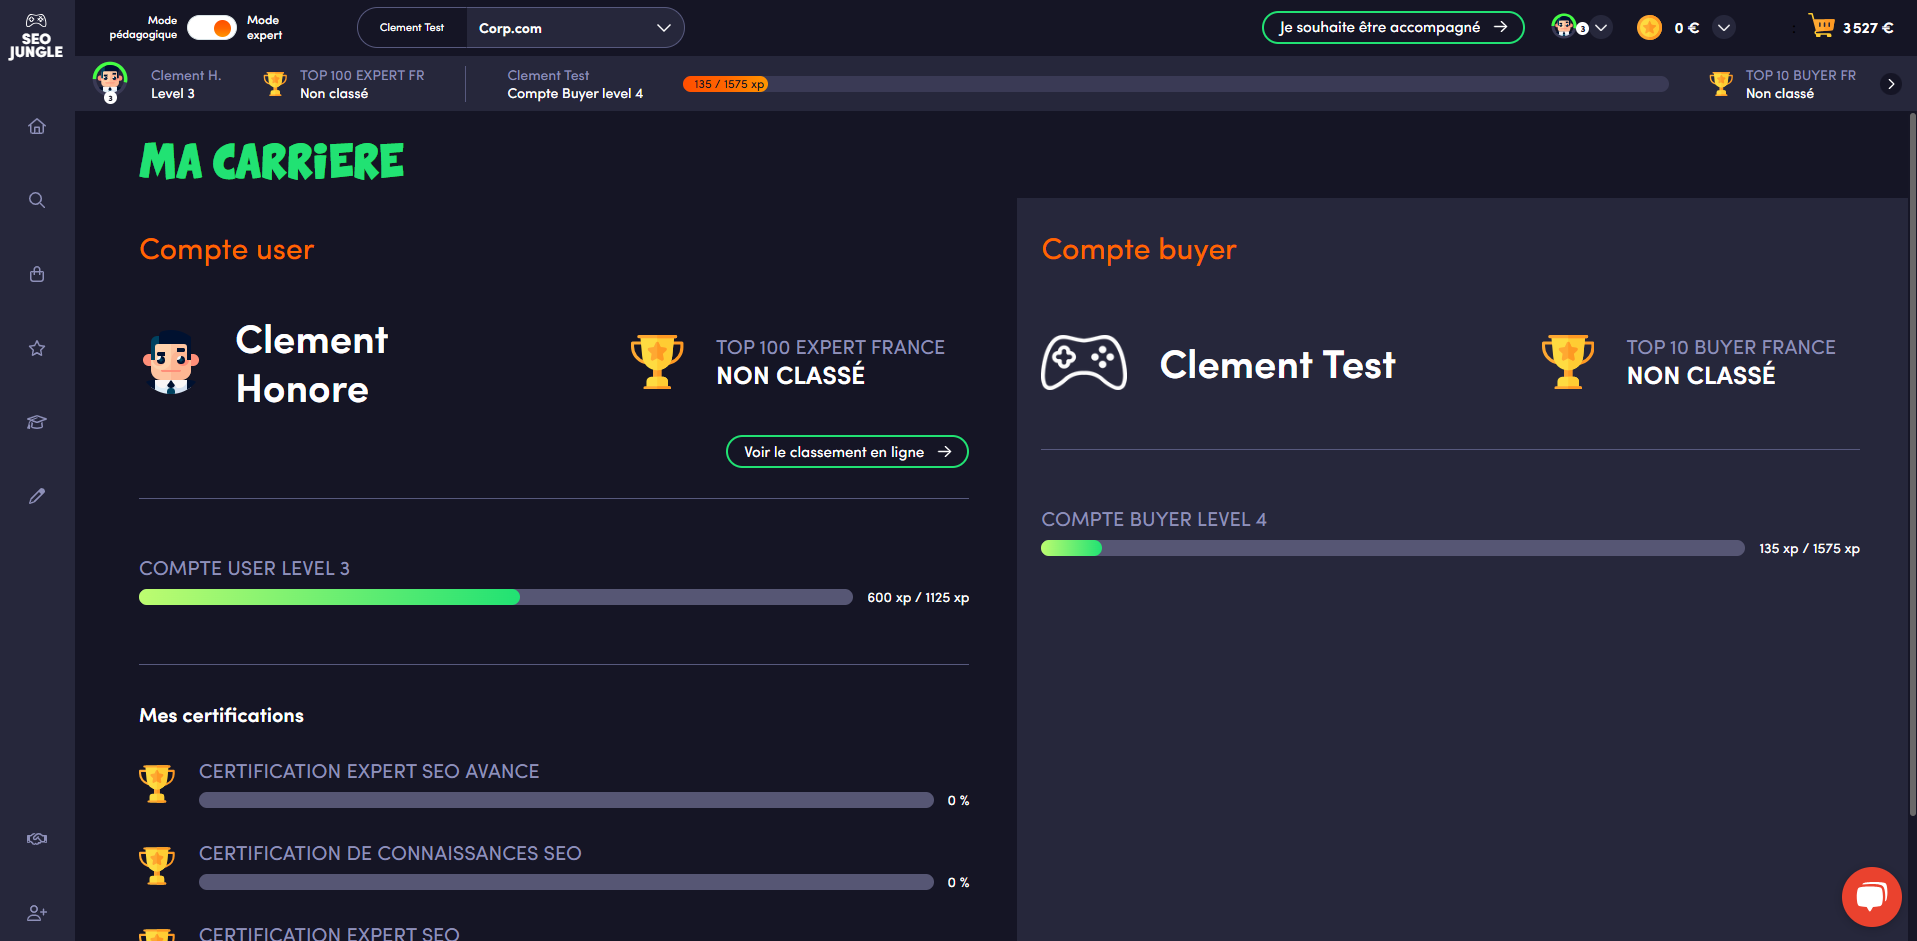Image resolution: width=1917 pixels, height=941 pixels.
Task: Click the Compte User Level 3 progress bar
Action: 495,597
